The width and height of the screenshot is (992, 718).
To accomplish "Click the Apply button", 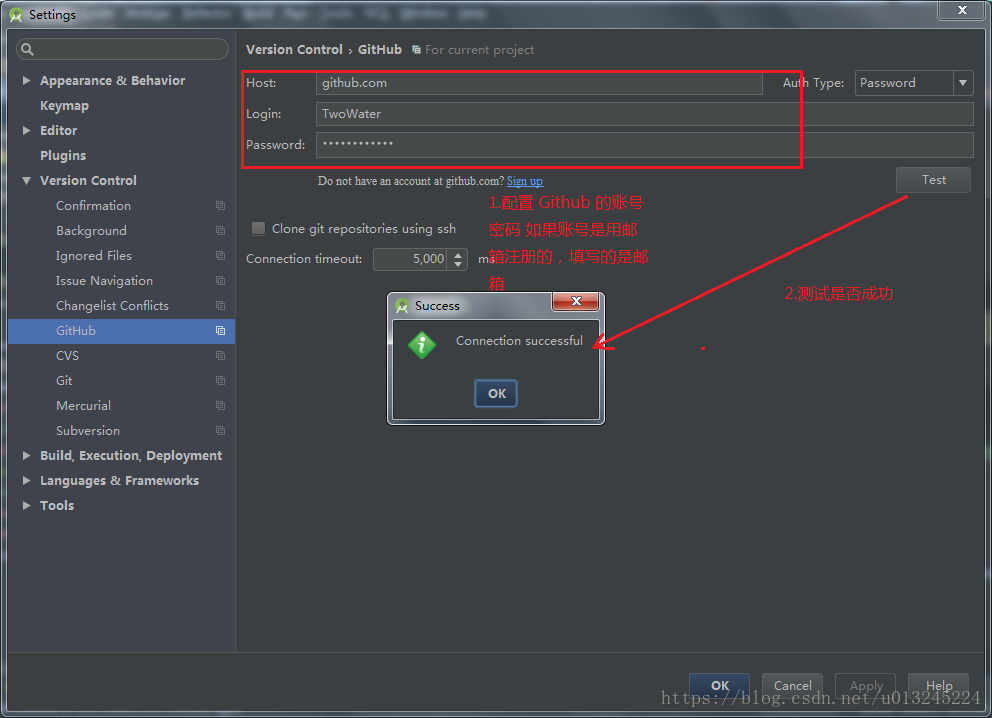I will point(865,686).
